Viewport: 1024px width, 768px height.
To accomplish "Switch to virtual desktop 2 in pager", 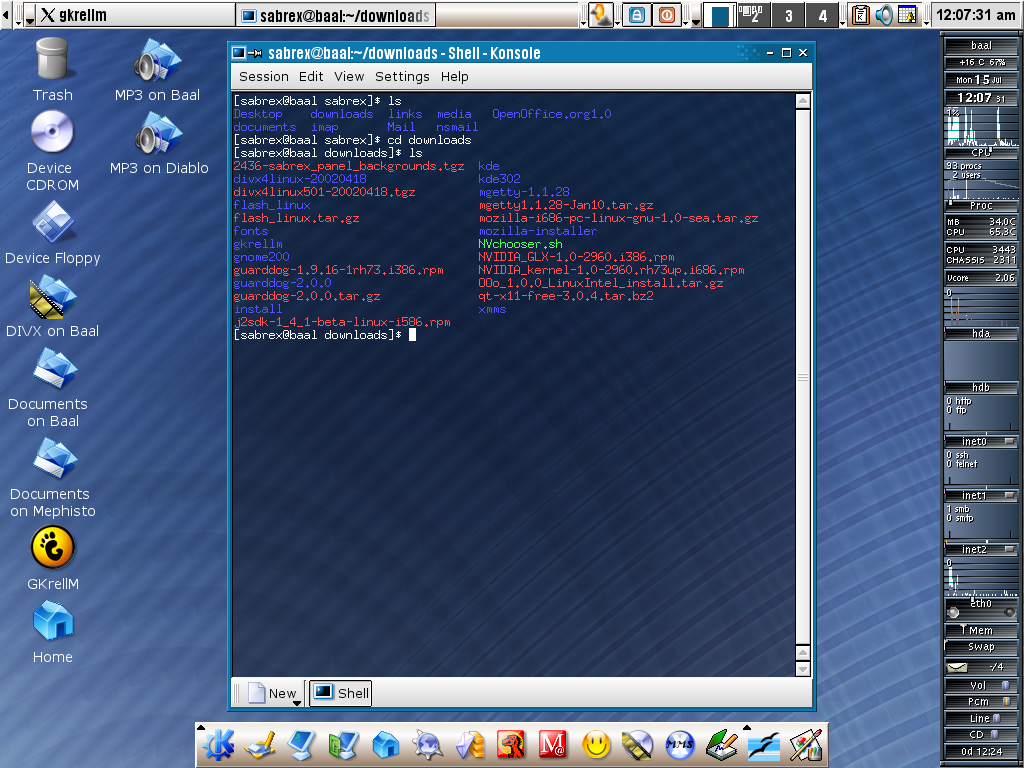I will click(754, 14).
